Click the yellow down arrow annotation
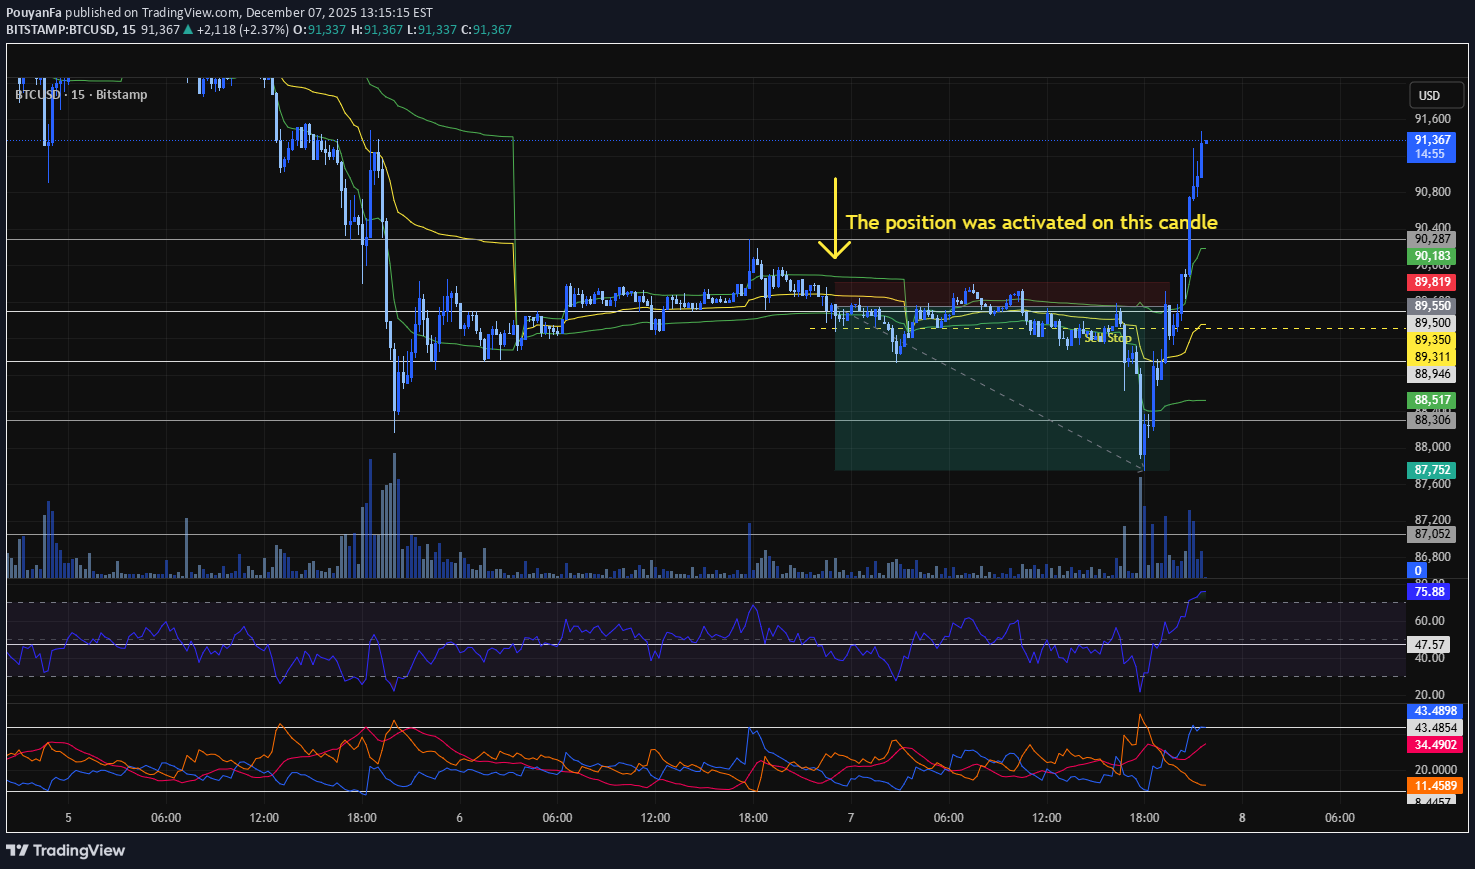Image resolution: width=1475 pixels, height=869 pixels. (x=835, y=218)
